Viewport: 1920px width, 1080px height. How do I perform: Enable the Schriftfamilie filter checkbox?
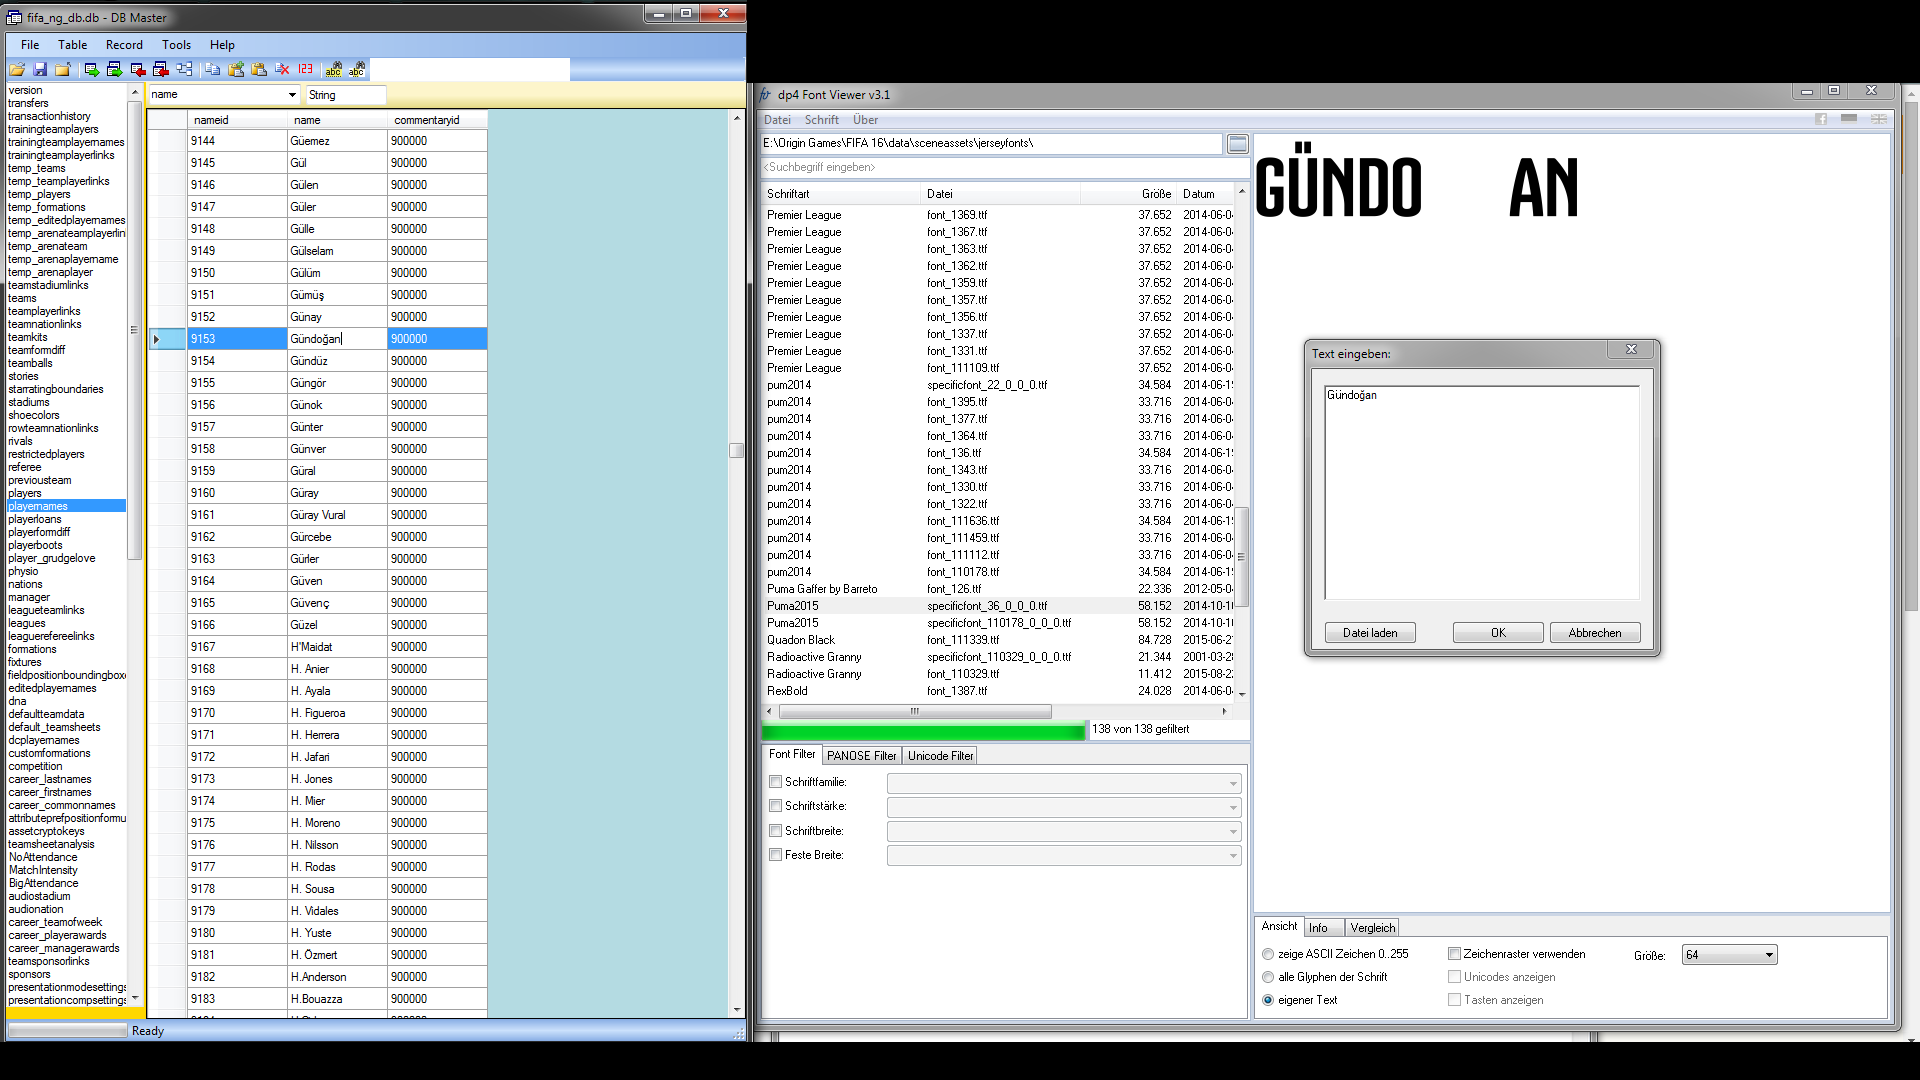click(775, 782)
